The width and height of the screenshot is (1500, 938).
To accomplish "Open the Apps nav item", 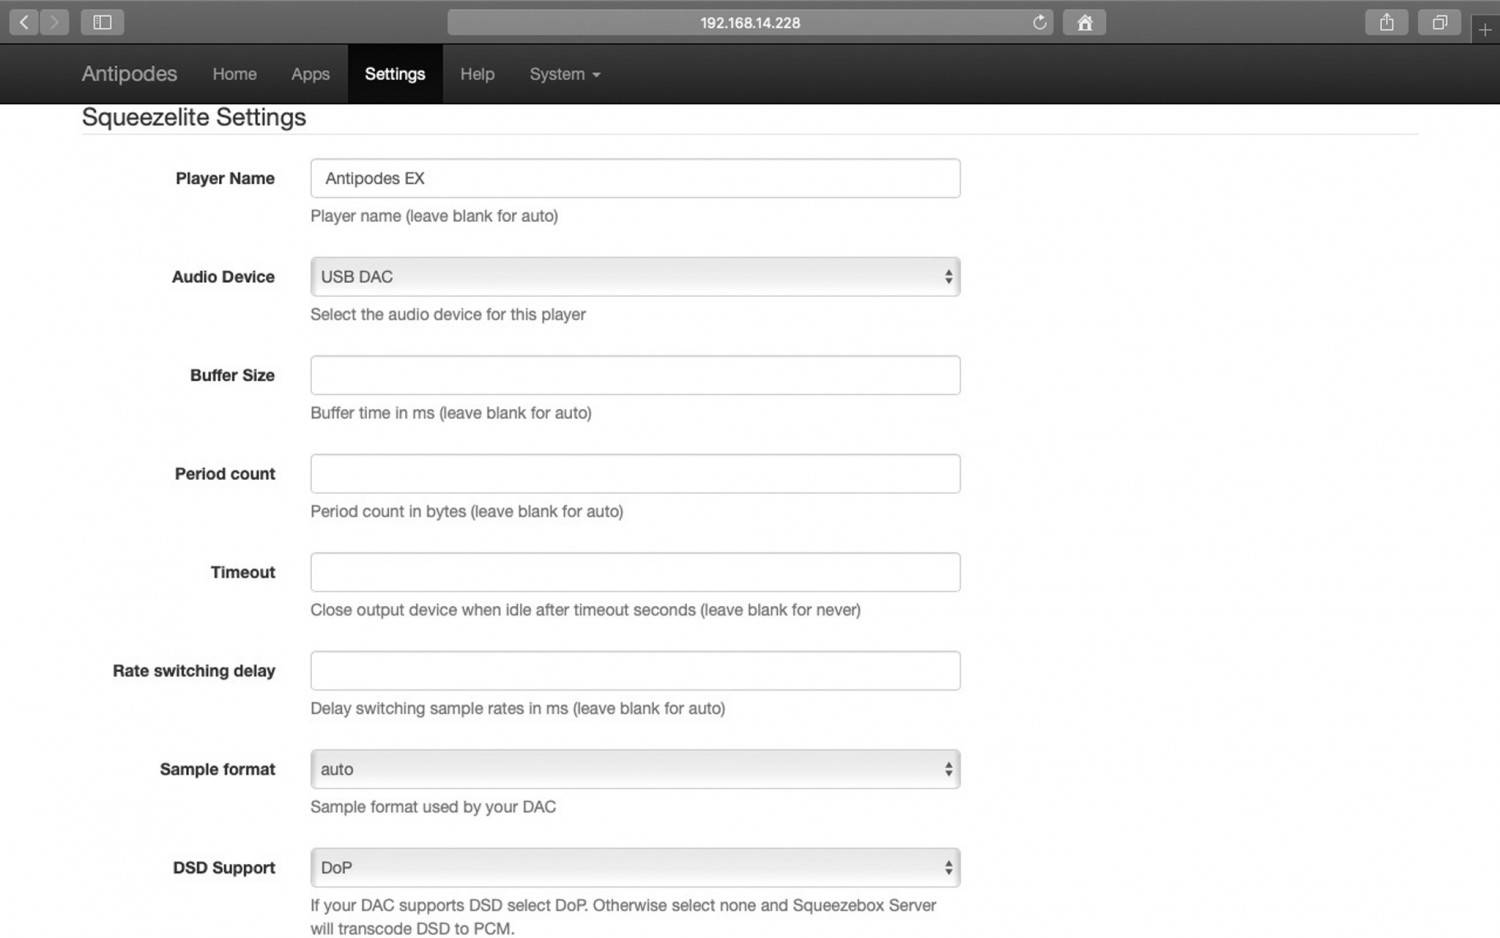I will click(x=310, y=74).
